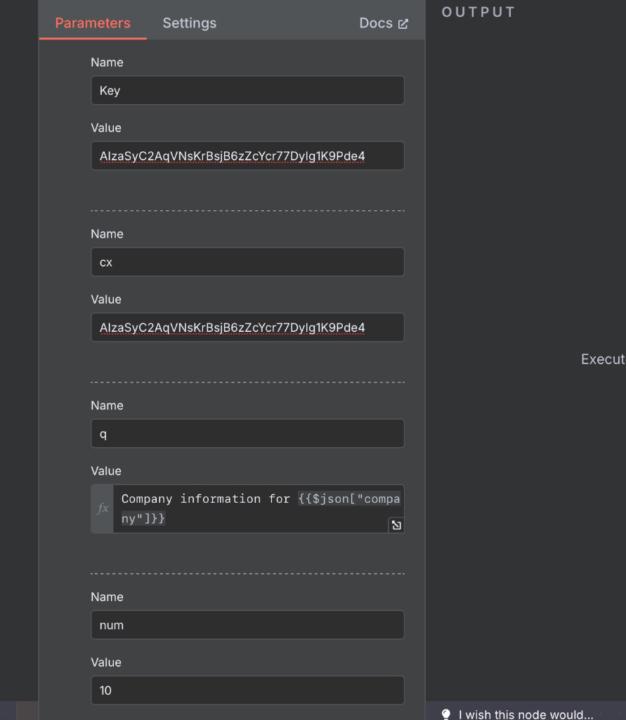Screen dimensions: 626x720
Task: Switch to the Settings tab
Action: (x=189, y=23)
